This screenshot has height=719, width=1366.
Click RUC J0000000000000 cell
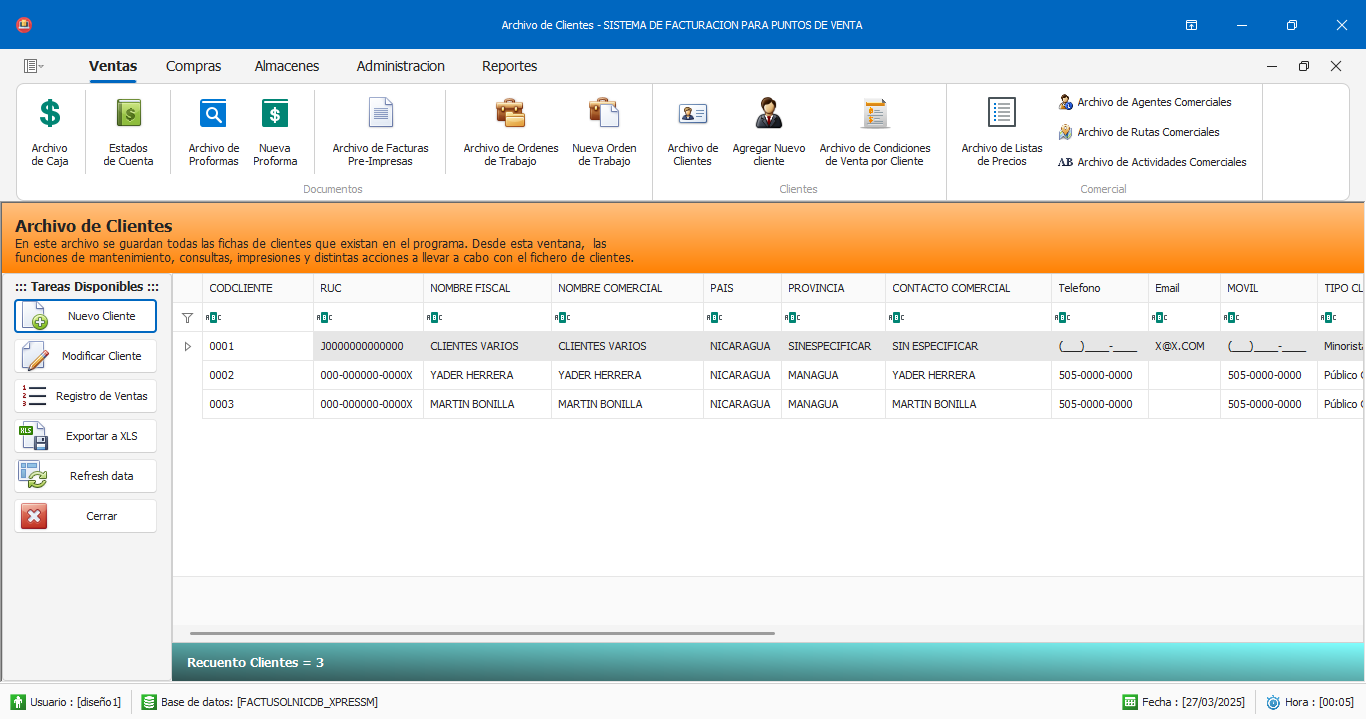pyautogui.click(x=368, y=346)
